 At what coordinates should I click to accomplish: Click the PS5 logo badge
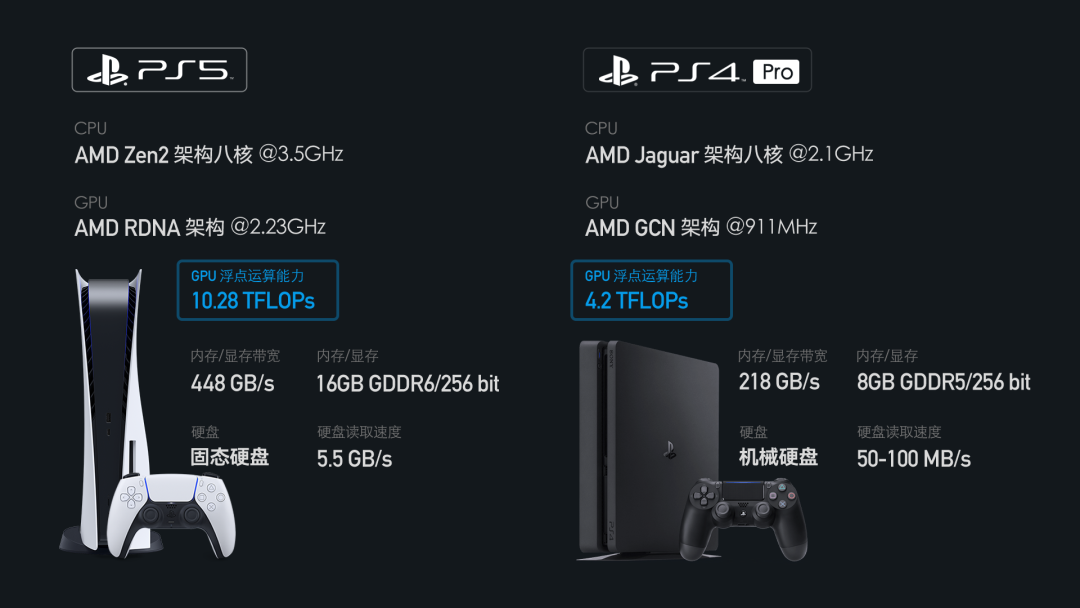tap(159, 70)
